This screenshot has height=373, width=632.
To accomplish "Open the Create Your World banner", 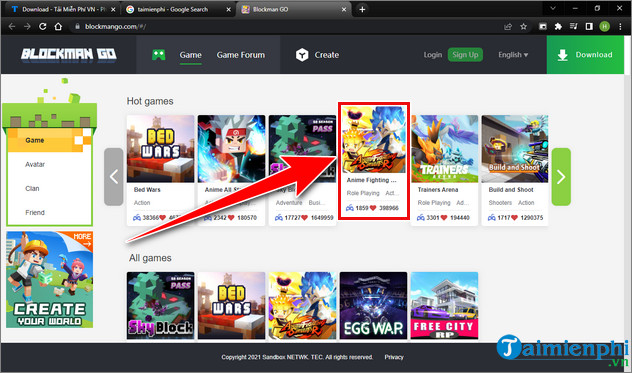I will (49, 279).
